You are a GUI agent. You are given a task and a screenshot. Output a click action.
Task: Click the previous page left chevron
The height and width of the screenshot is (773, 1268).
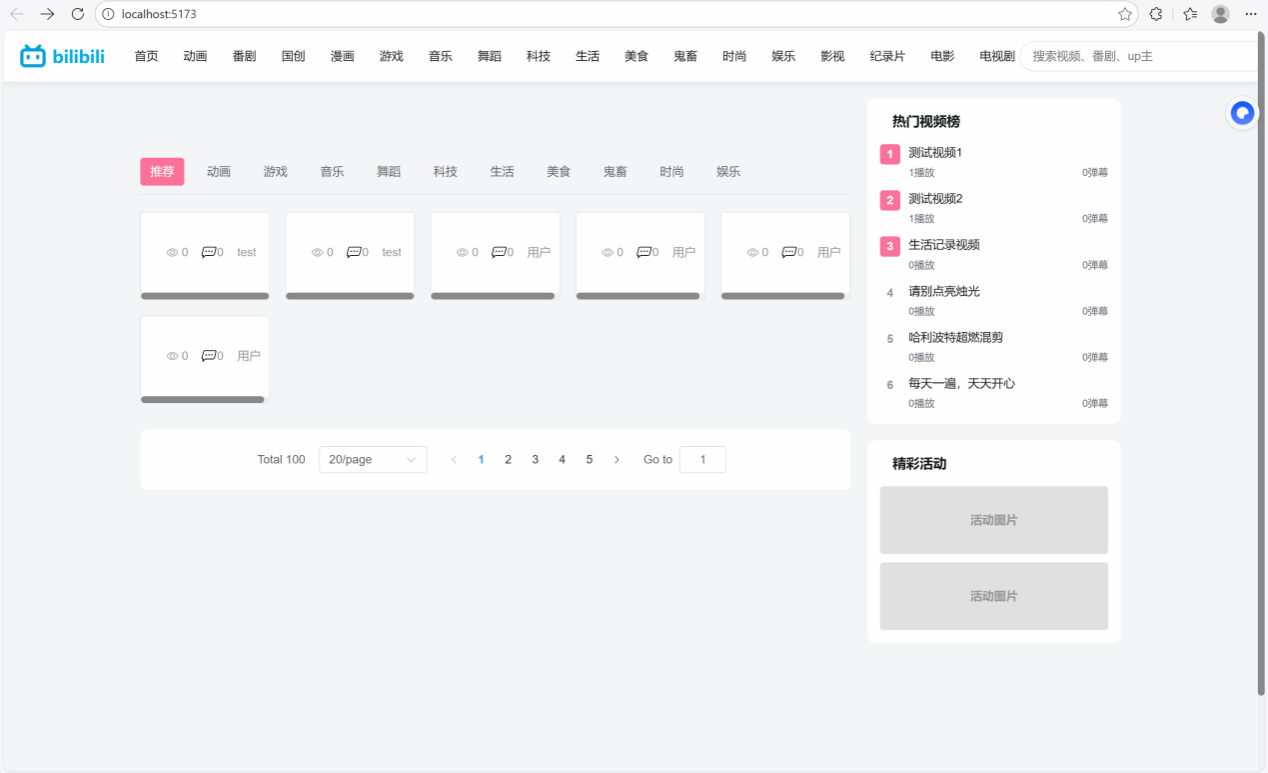tap(454, 460)
